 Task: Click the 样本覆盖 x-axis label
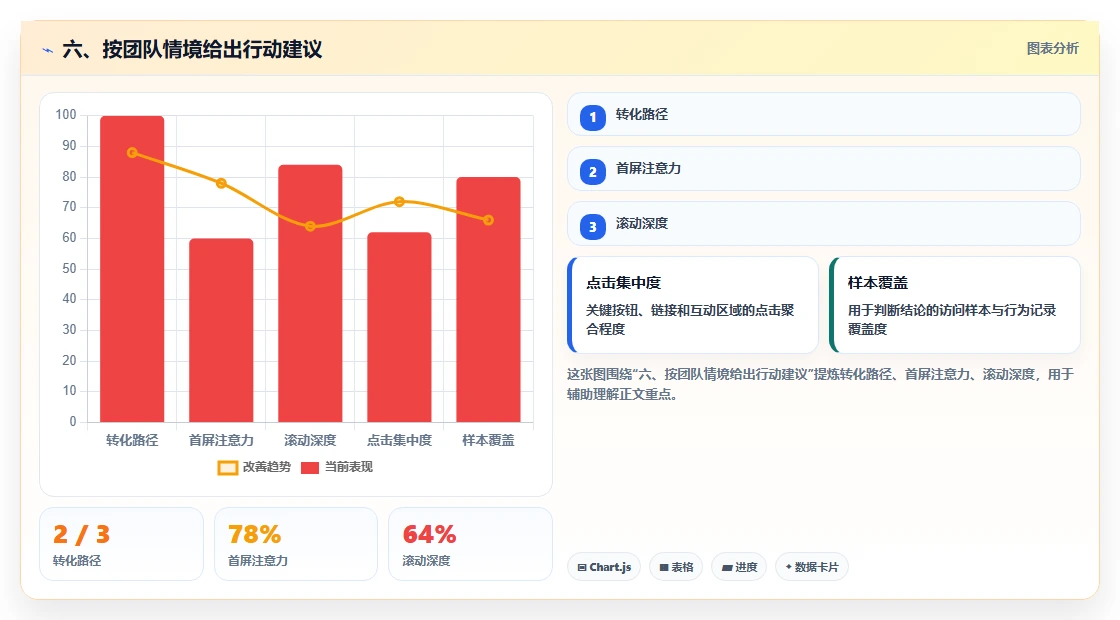[x=489, y=441]
